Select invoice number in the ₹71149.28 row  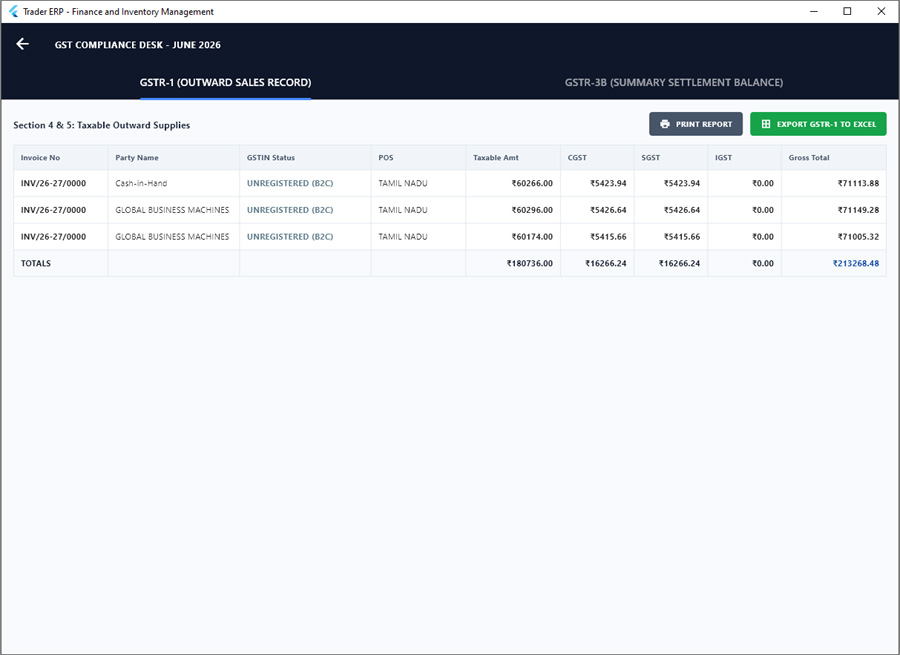click(x=53, y=210)
